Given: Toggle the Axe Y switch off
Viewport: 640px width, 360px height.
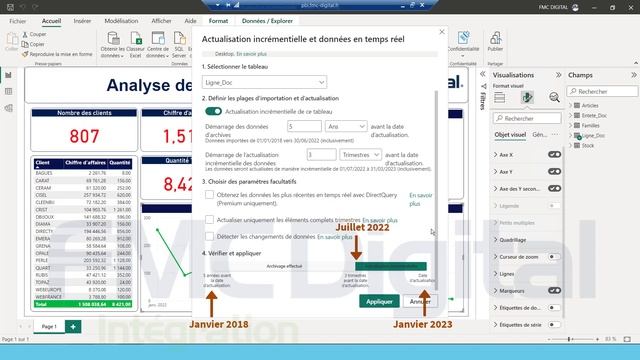Looking at the screenshot, I should coord(554,171).
